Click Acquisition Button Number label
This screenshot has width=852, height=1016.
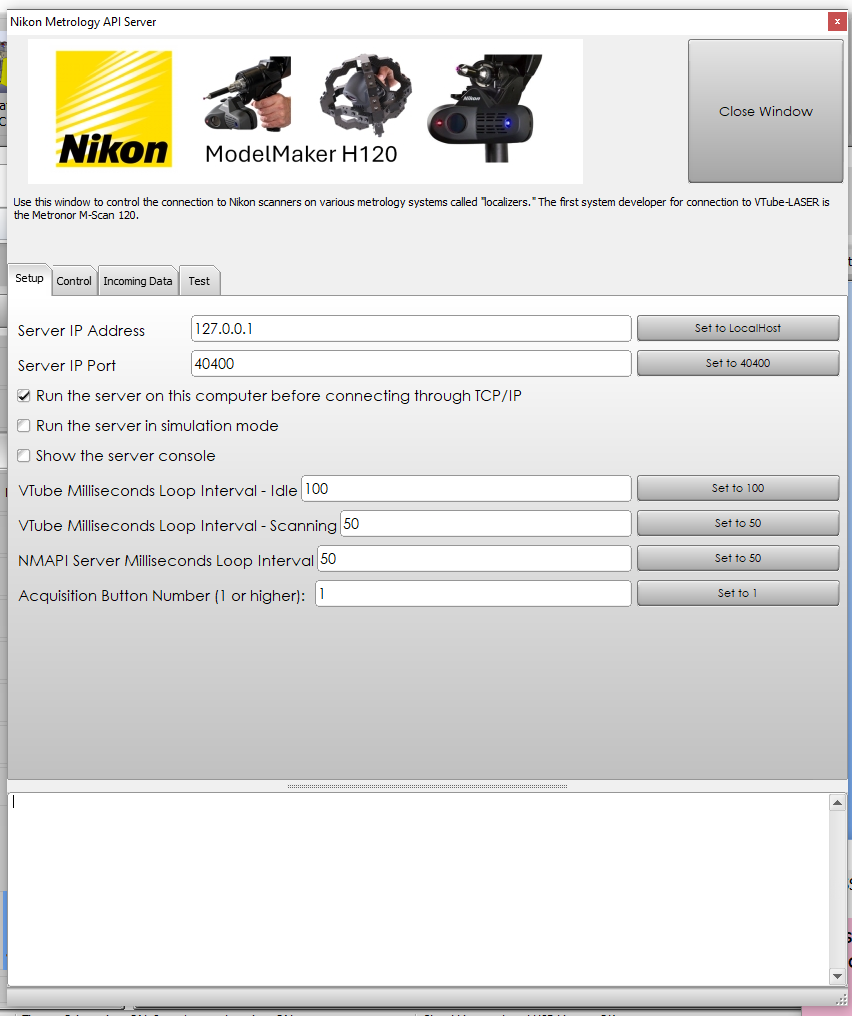[161, 595]
